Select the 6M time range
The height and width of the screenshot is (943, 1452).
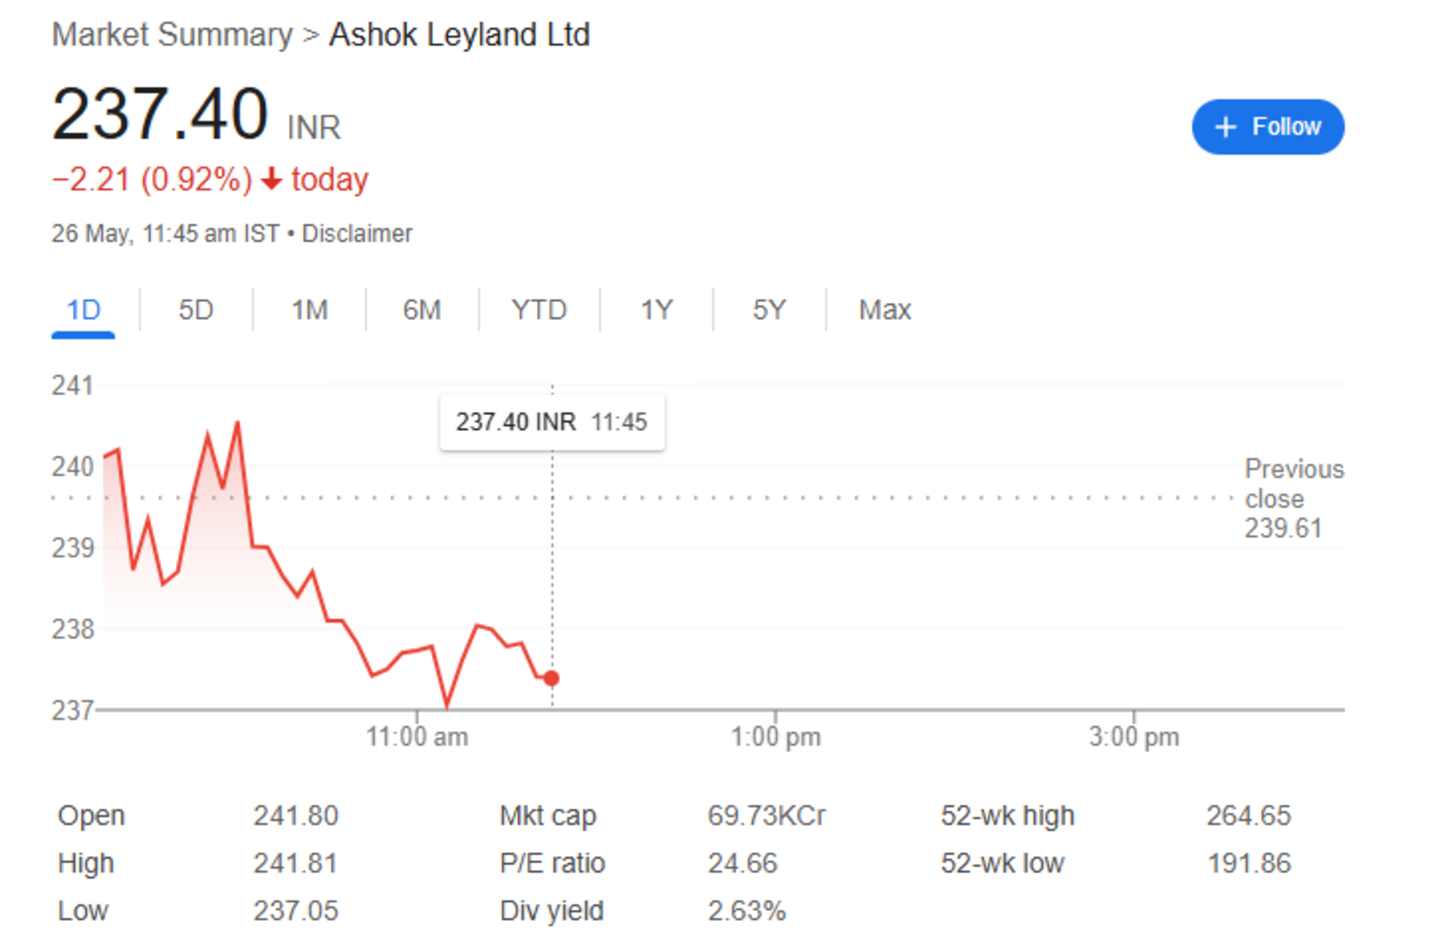[423, 310]
